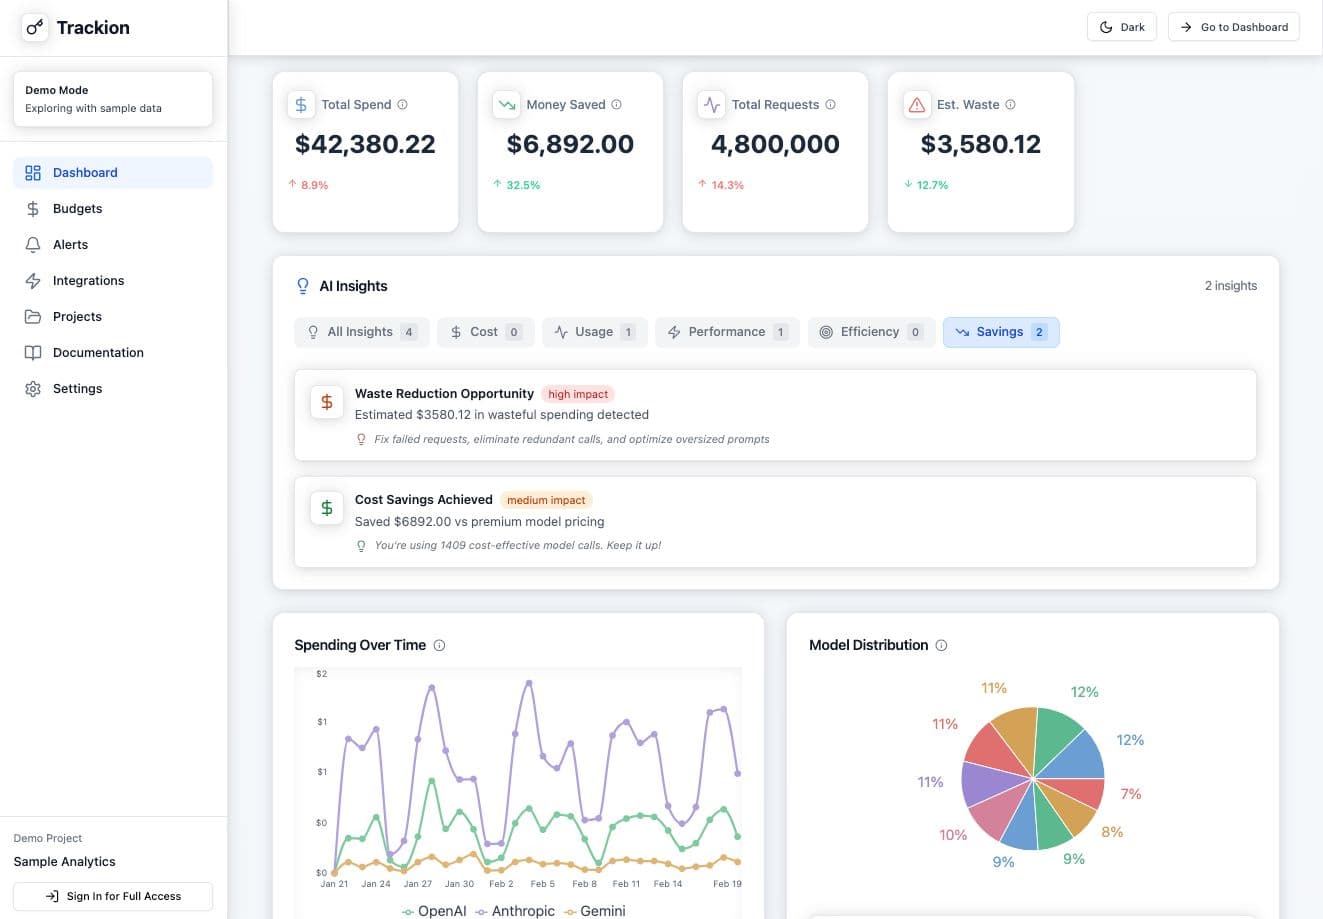Click Go to Dashboard

(1234, 27)
